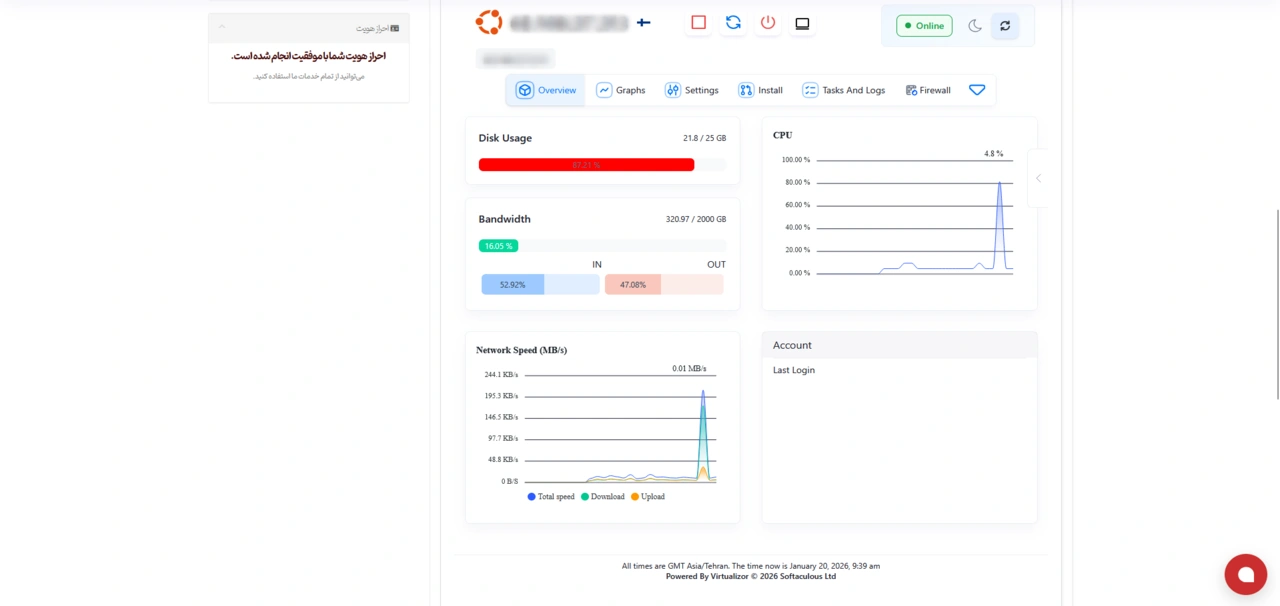
Task: Open the Firewall tab
Action: [928, 90]
